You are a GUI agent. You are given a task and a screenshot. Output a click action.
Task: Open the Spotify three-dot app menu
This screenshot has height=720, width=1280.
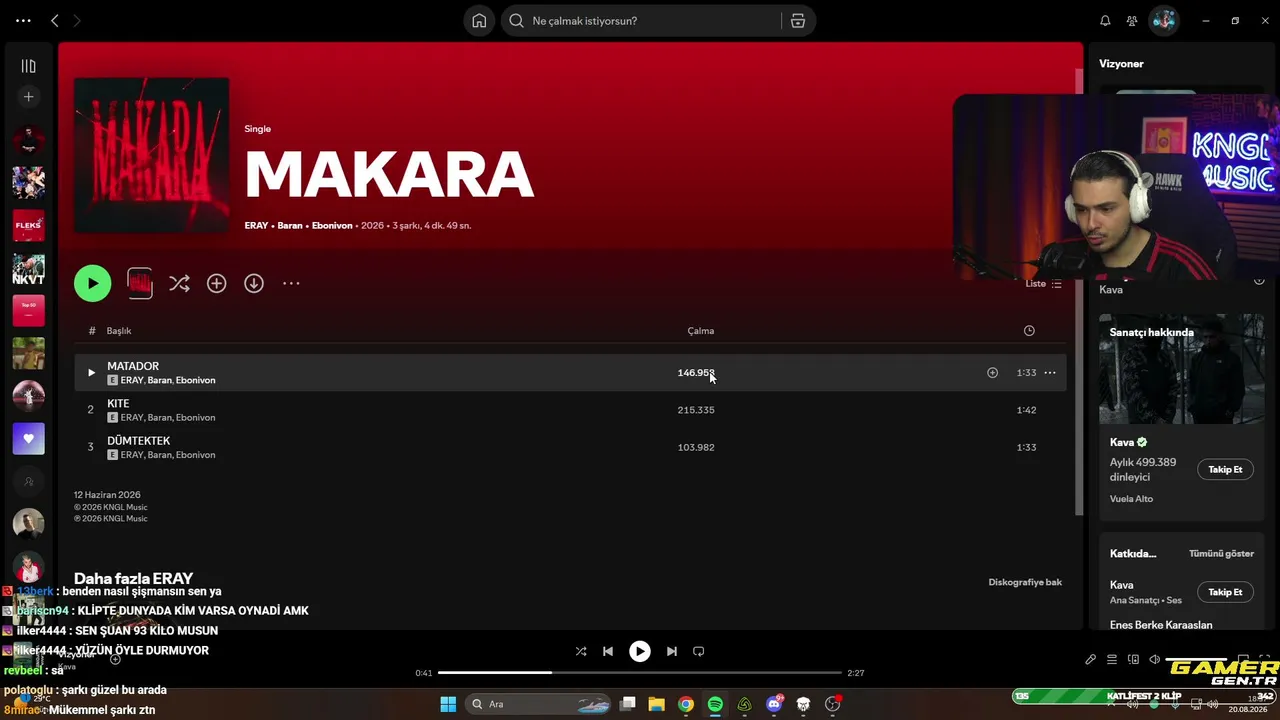coord(23,21)
